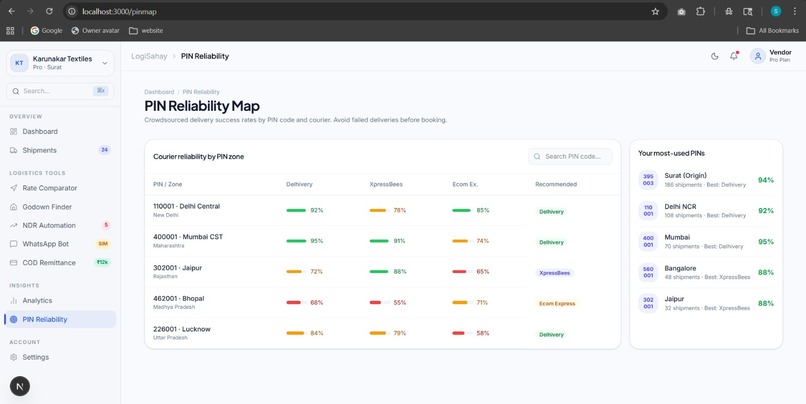Viewport: 806px width, 404px height.
Task: Click the 95% score beside Mumbai
Action: point(765,242)
